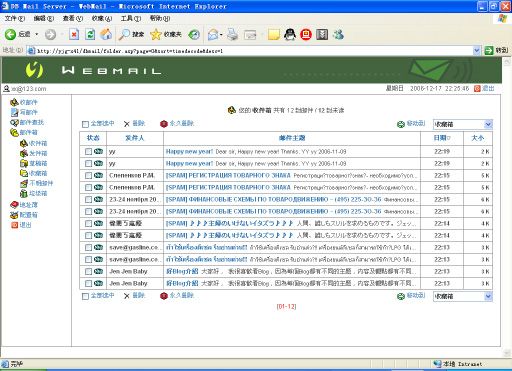Open the 工具(T) menu
The image size is (512, 371).
tap(131, 18)
